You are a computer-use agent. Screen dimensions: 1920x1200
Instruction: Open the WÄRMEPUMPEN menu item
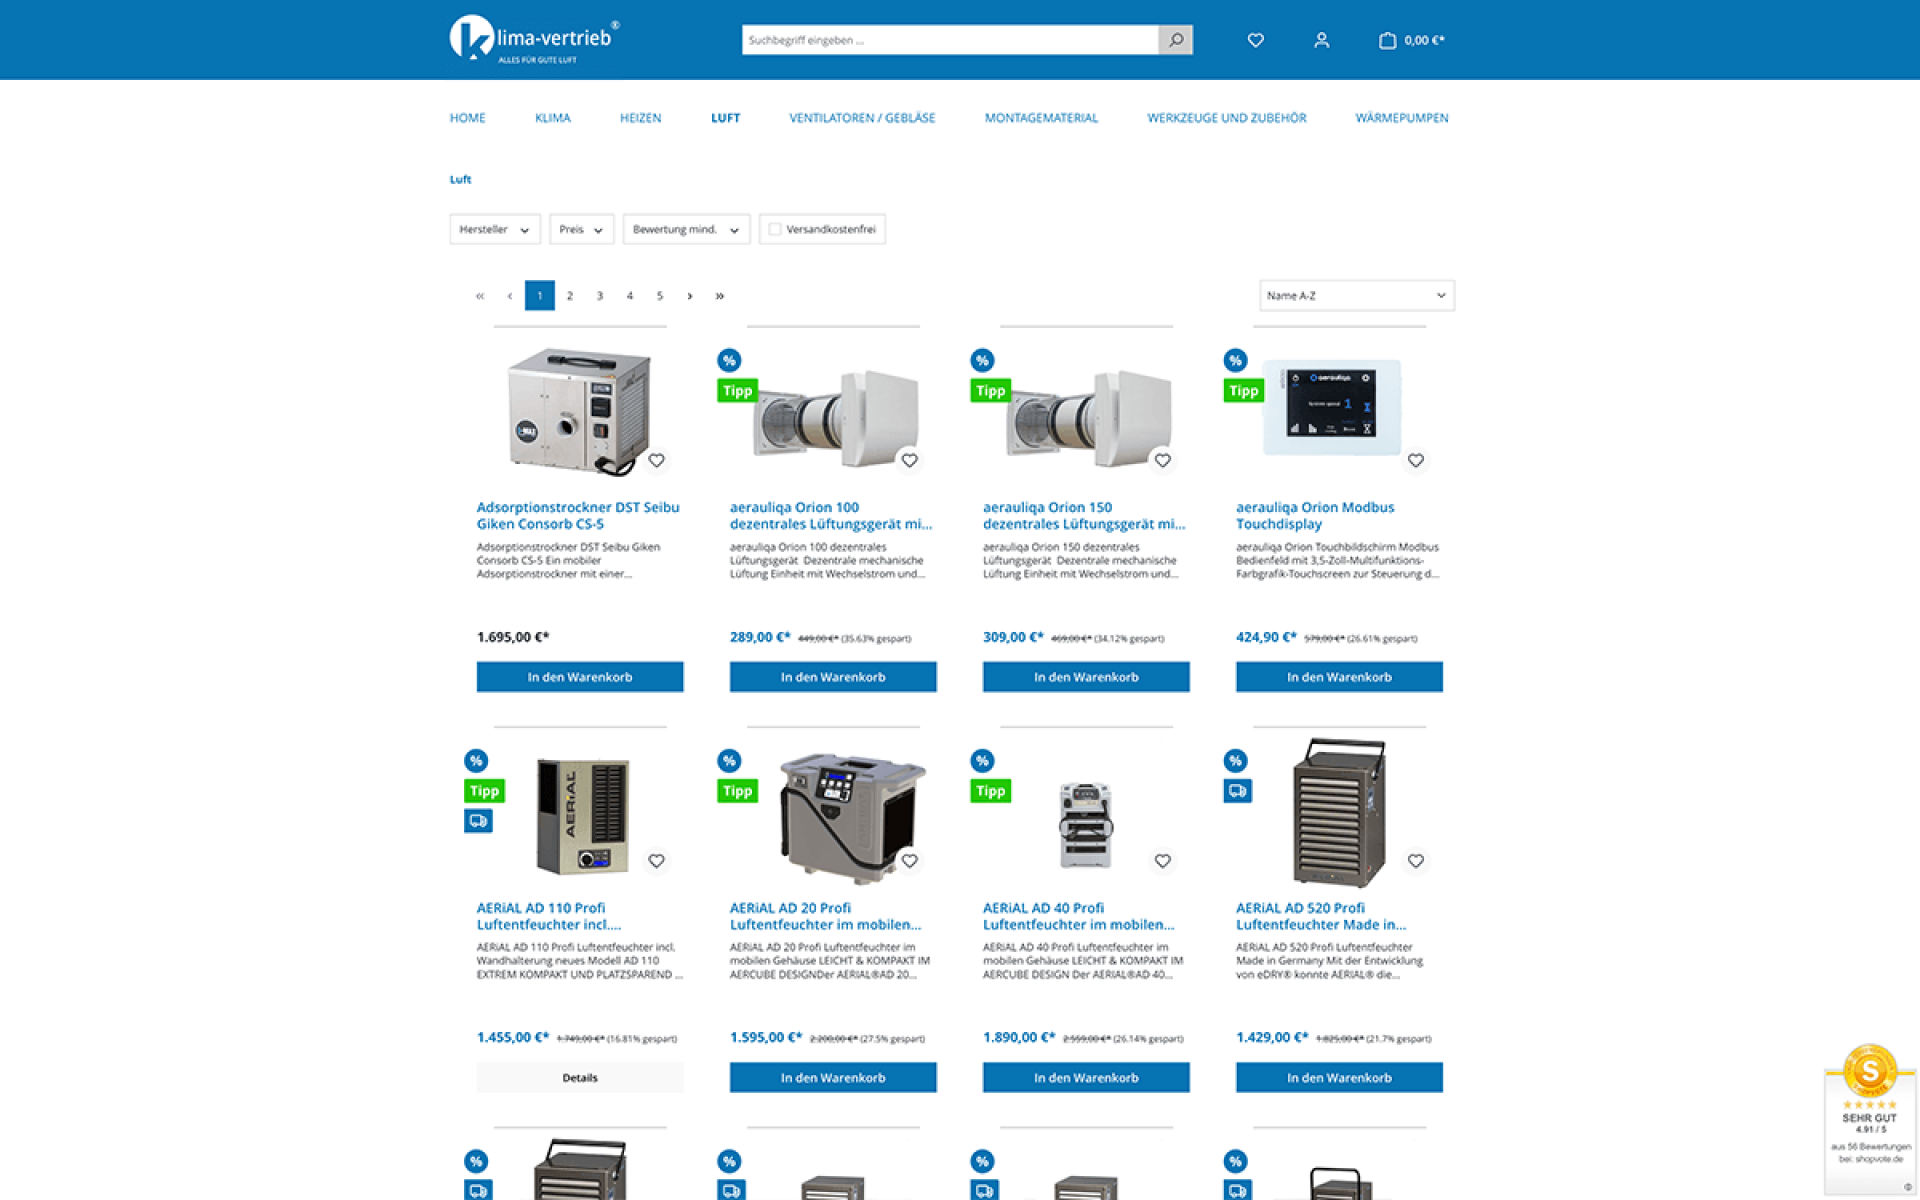[x=1401, y=118]
